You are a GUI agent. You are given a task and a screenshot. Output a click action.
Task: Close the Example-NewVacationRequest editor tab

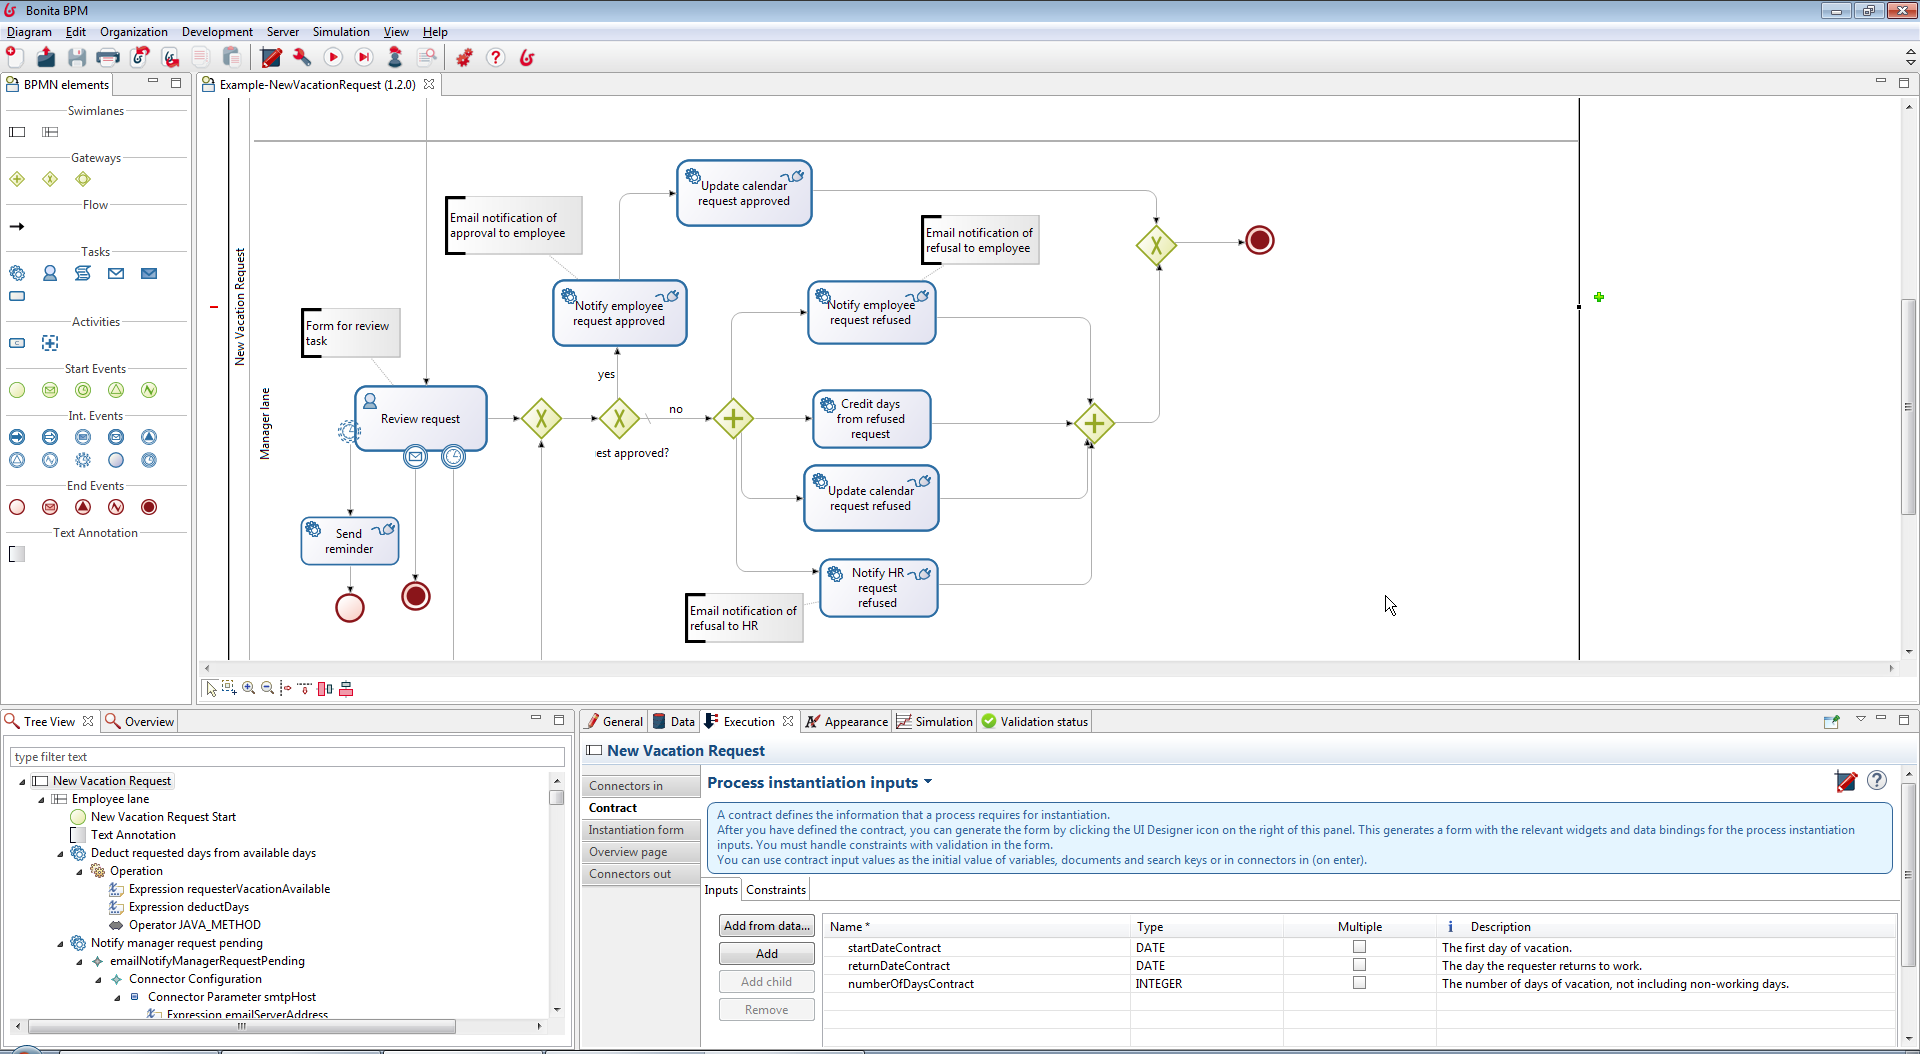(x=429, y=84)
